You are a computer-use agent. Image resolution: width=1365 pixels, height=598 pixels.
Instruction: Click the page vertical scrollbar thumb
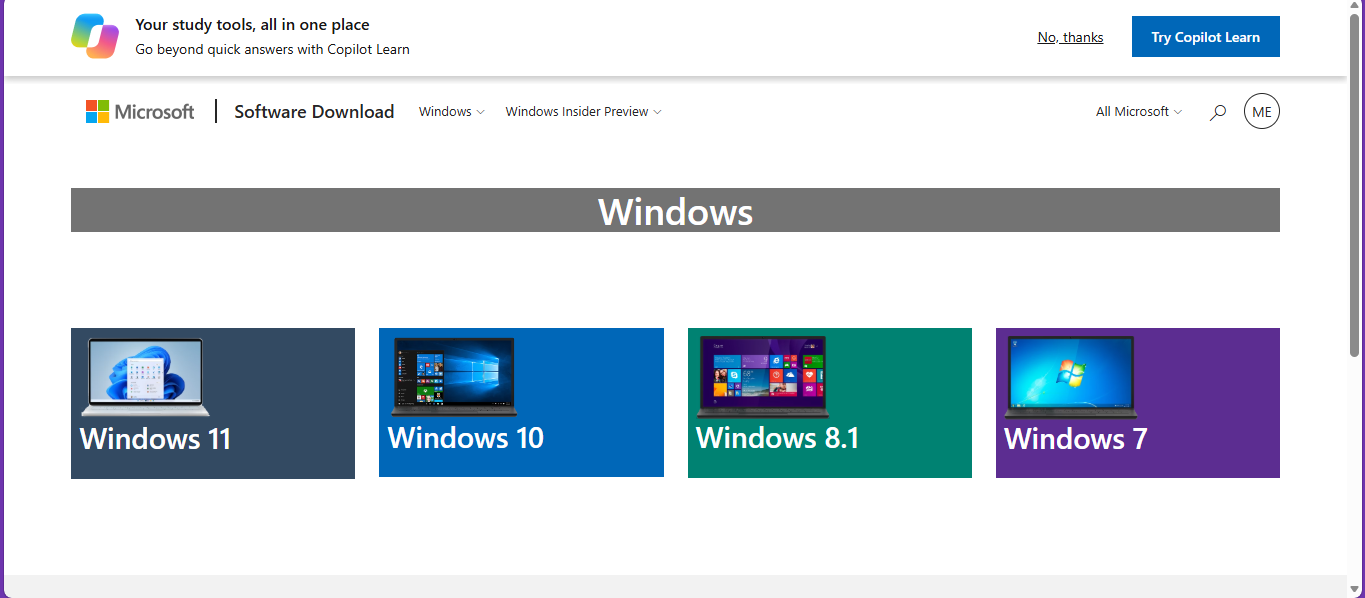(x=1355, y=187)
